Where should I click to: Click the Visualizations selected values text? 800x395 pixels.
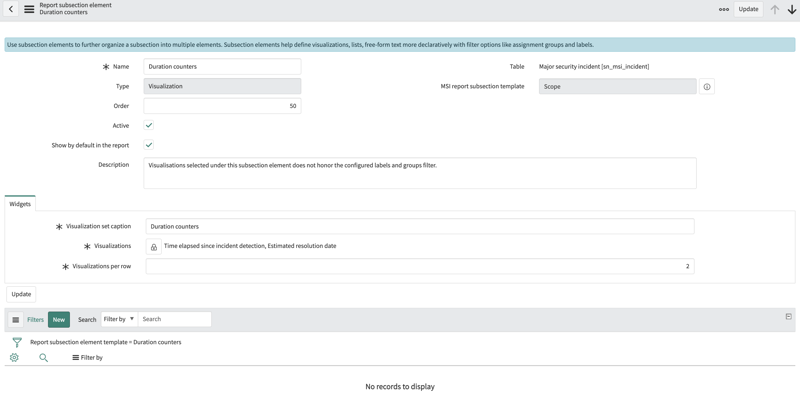tap(250, 246)
